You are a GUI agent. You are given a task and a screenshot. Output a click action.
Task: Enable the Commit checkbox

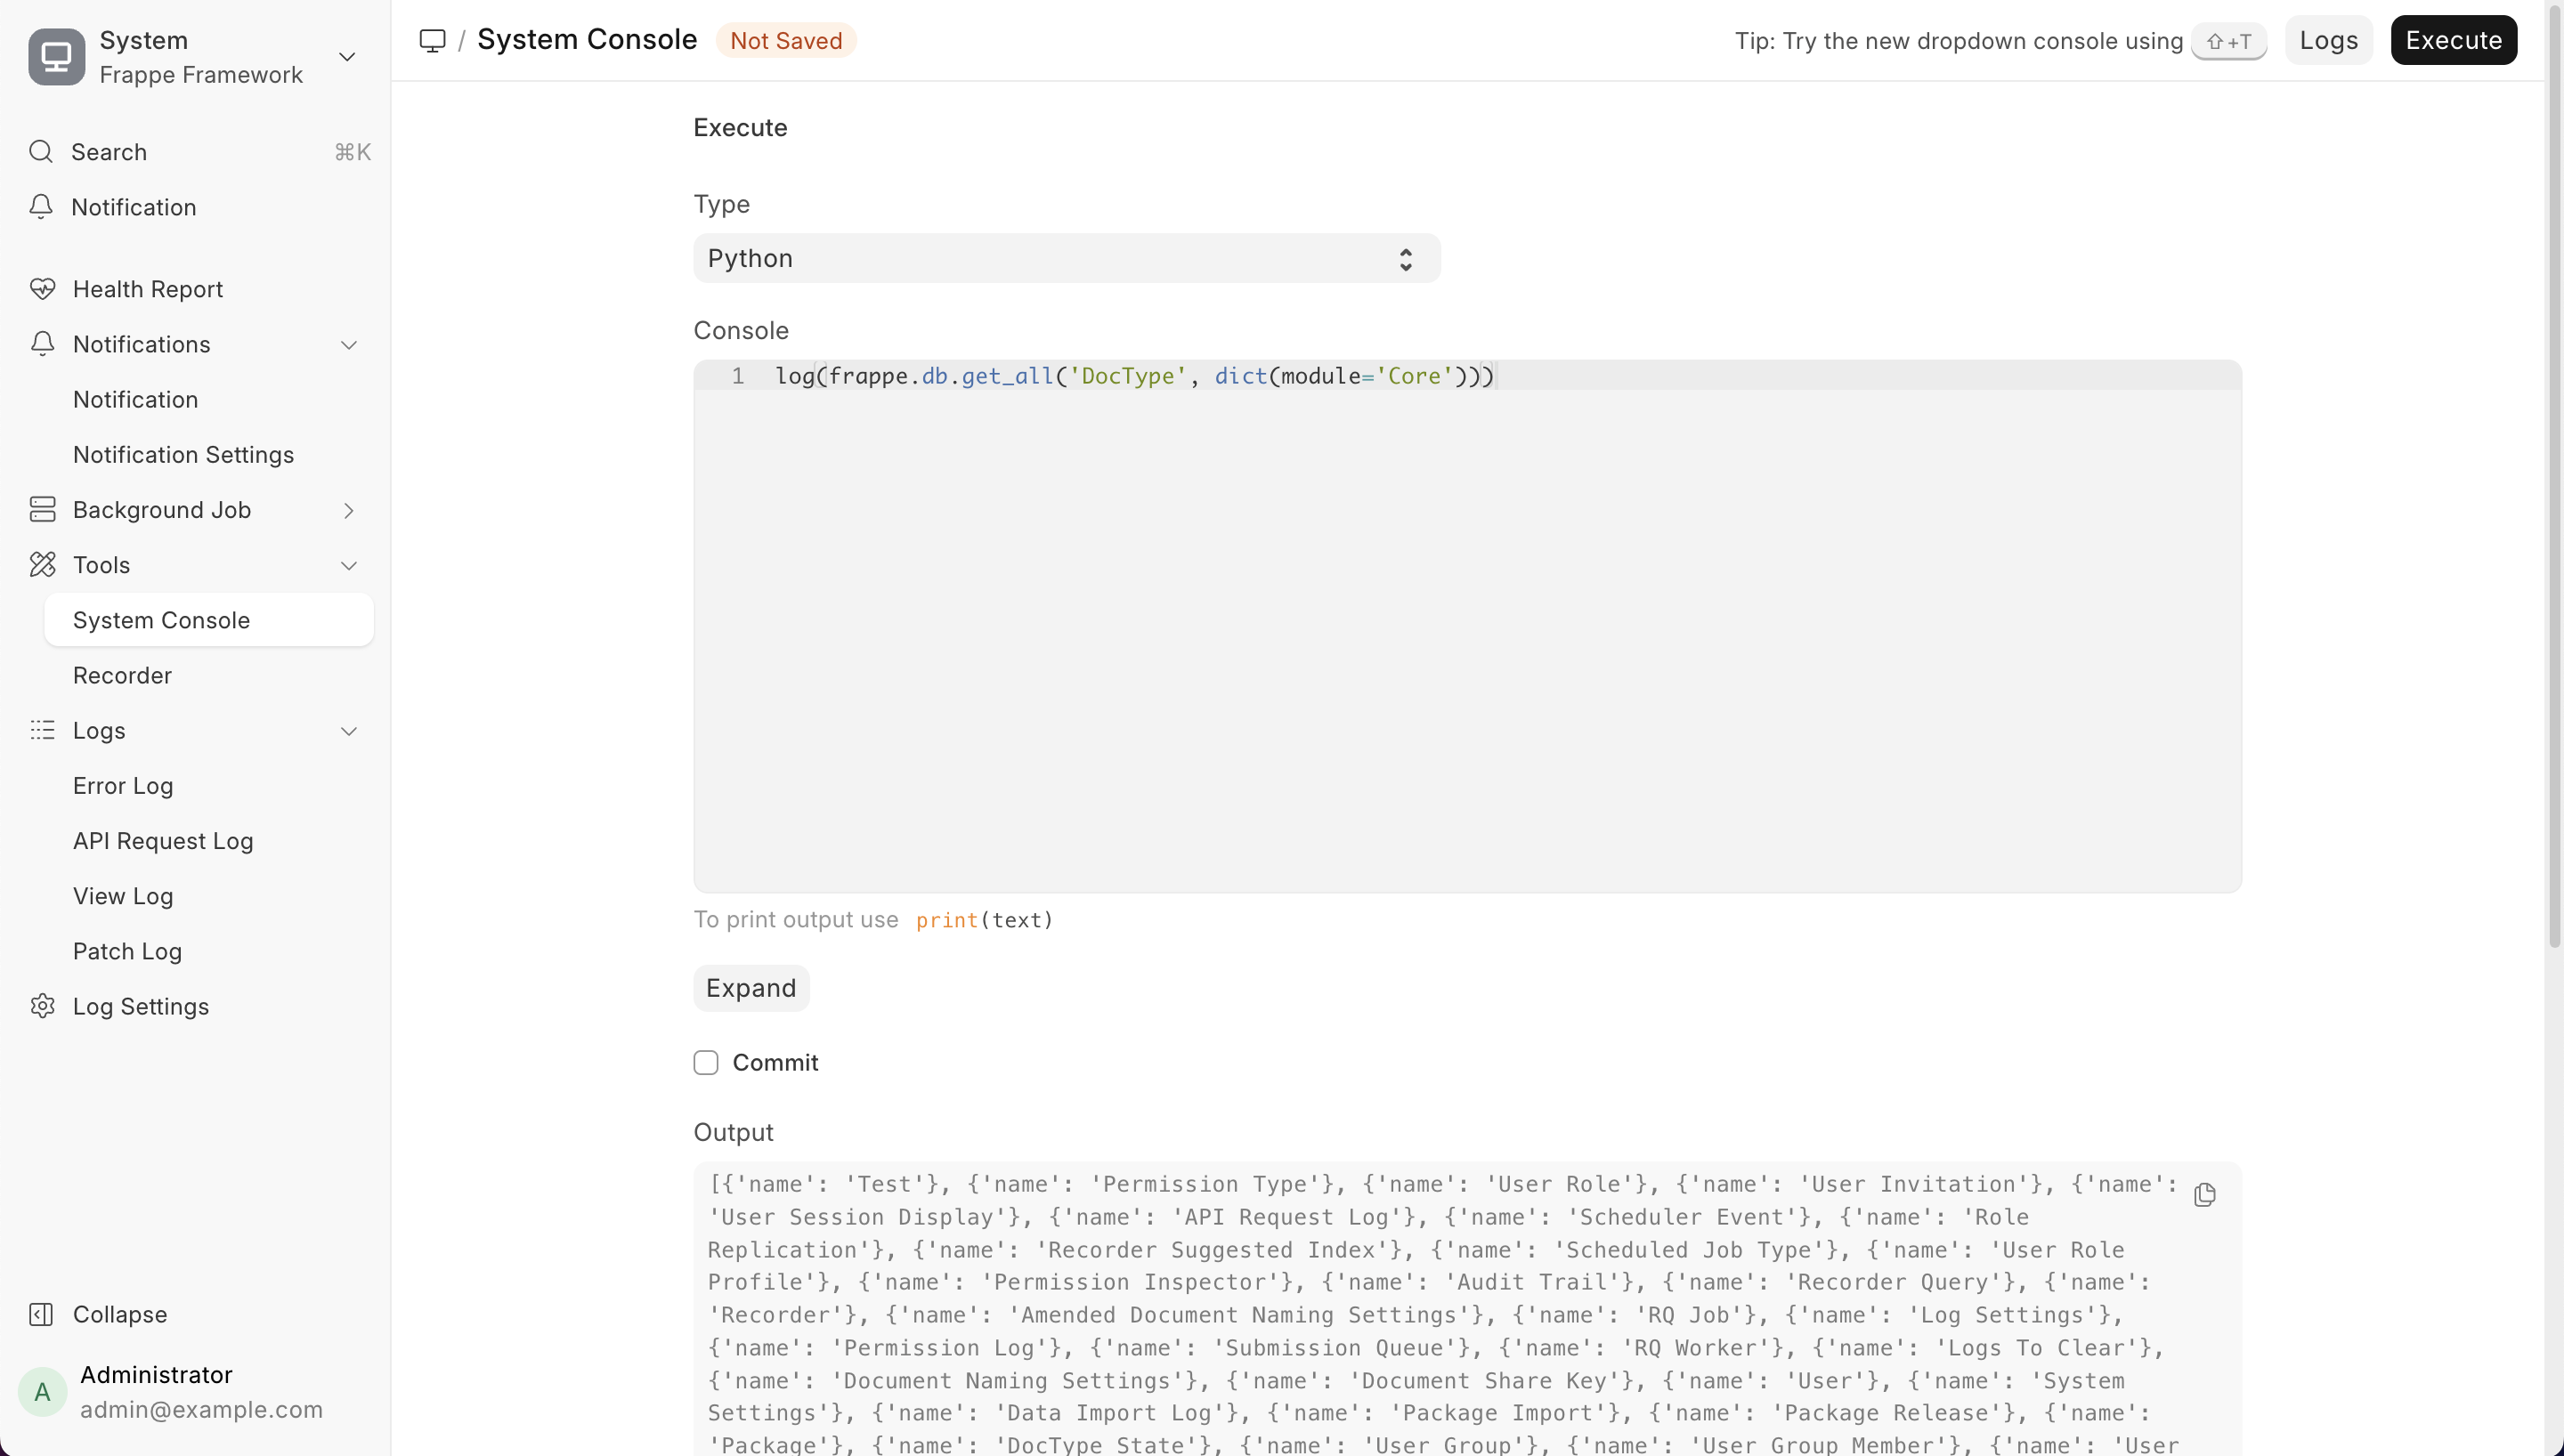[706, 1062]
